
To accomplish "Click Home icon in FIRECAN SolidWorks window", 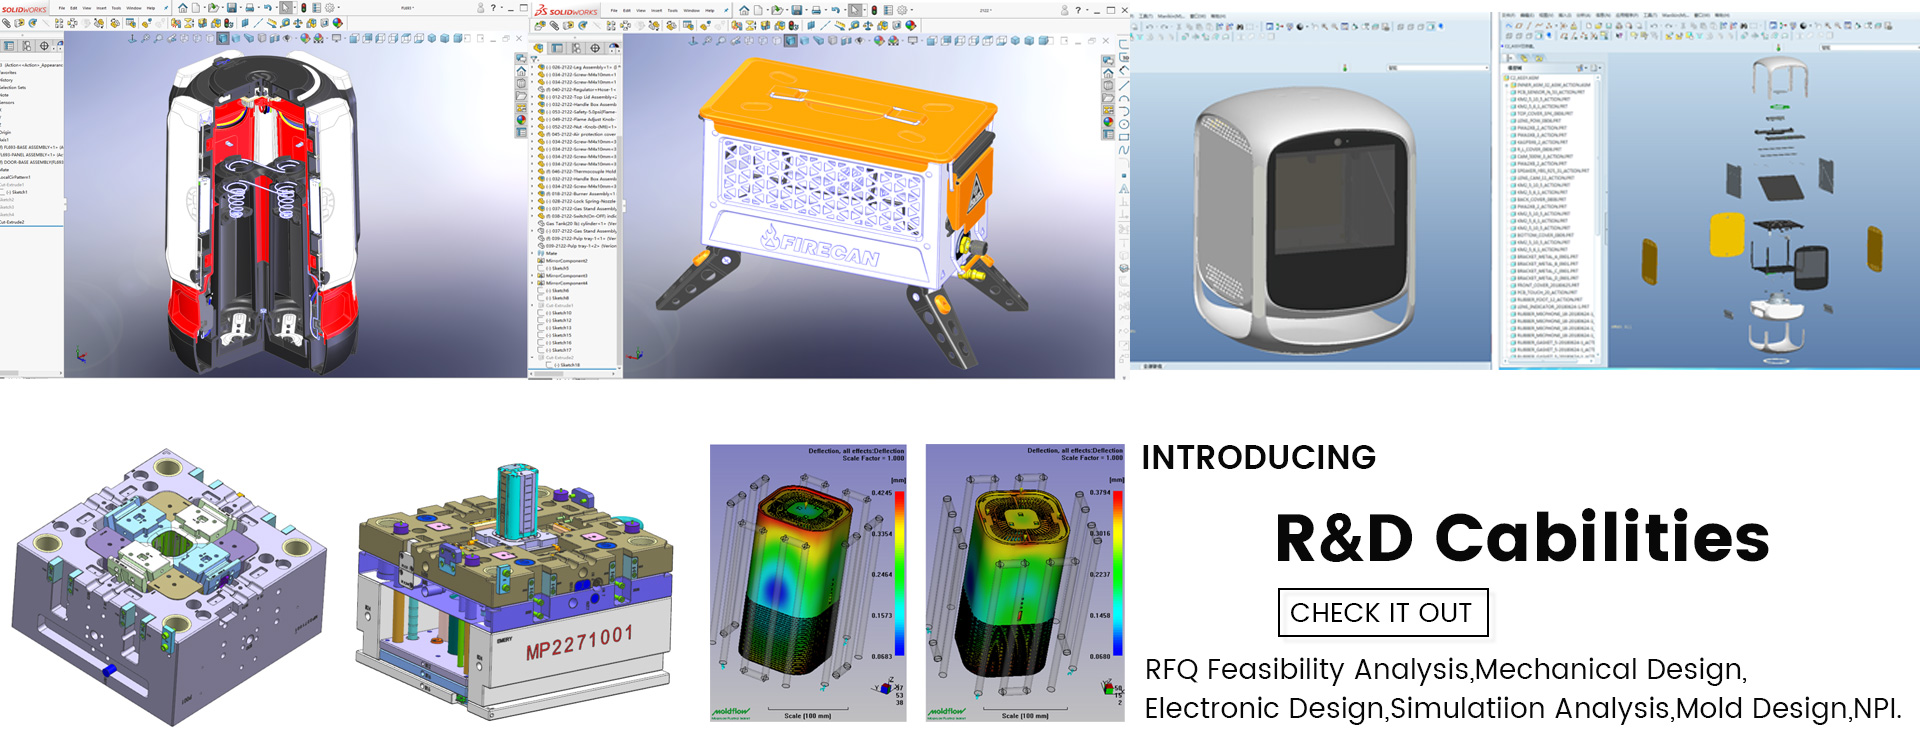I will tap(743, 10).
